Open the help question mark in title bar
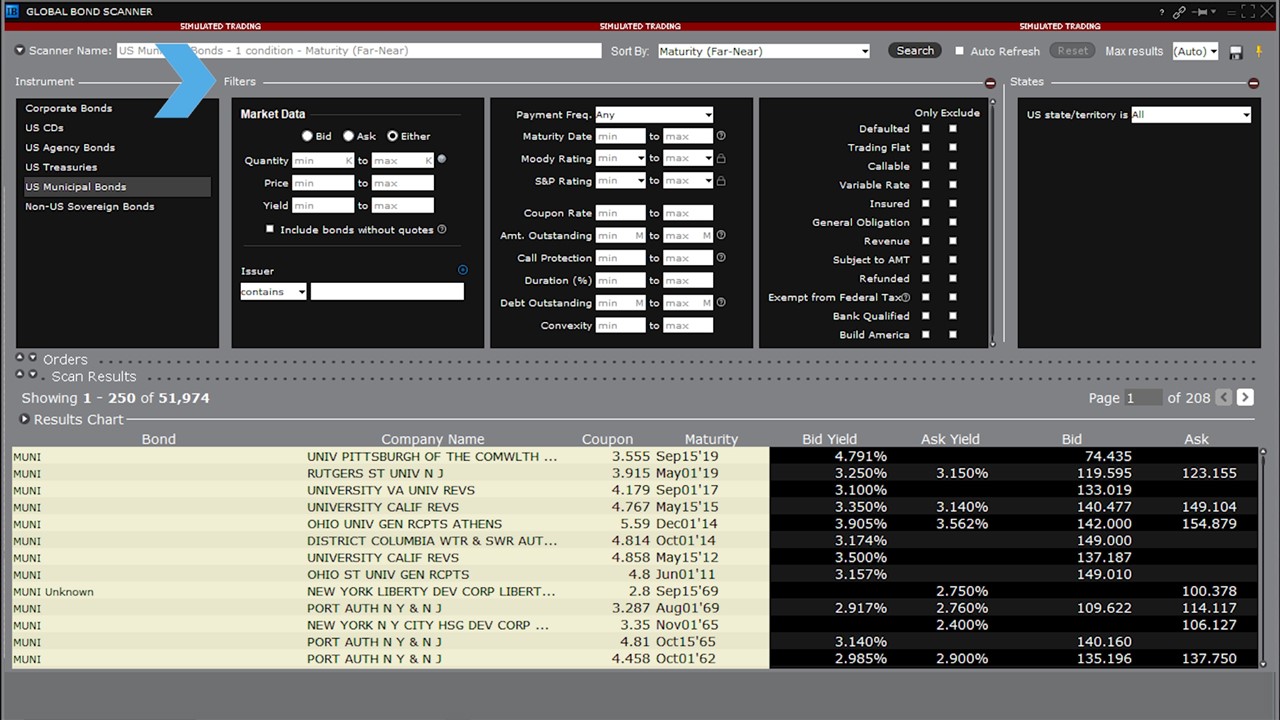 (x=1161, y=12)
